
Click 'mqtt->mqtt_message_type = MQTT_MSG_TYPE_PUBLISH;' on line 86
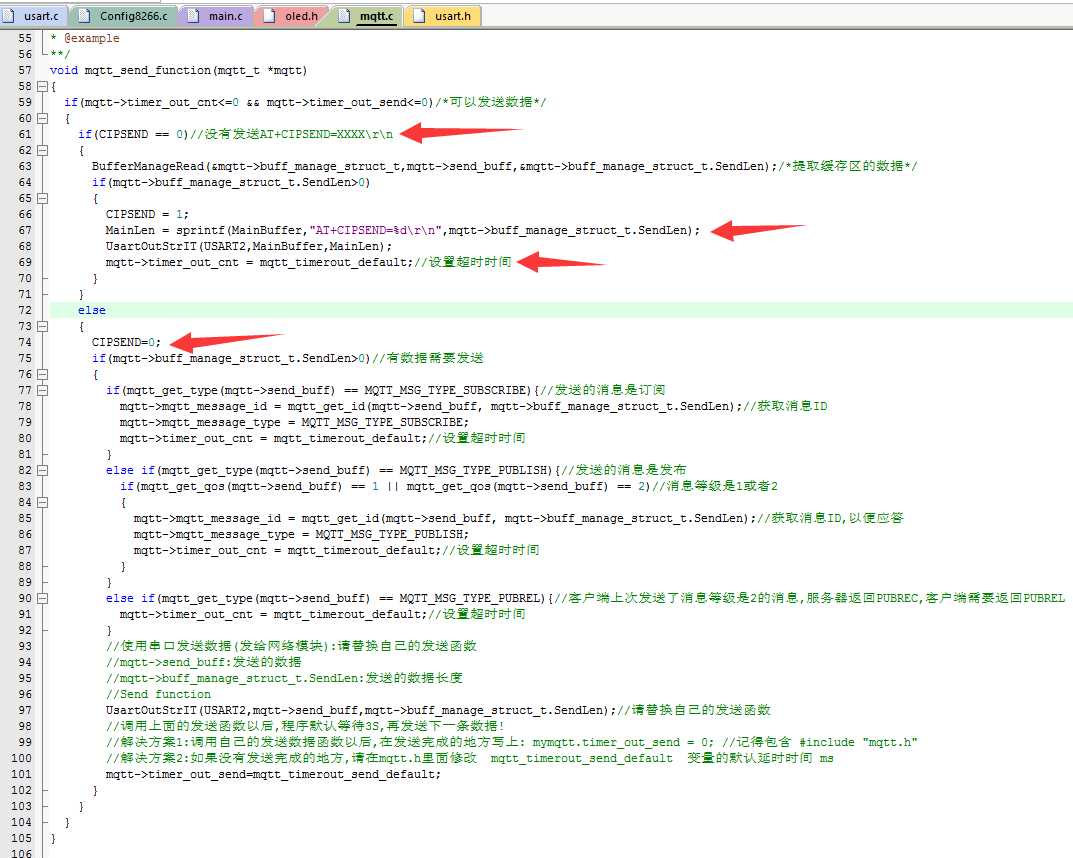[301, 534]
